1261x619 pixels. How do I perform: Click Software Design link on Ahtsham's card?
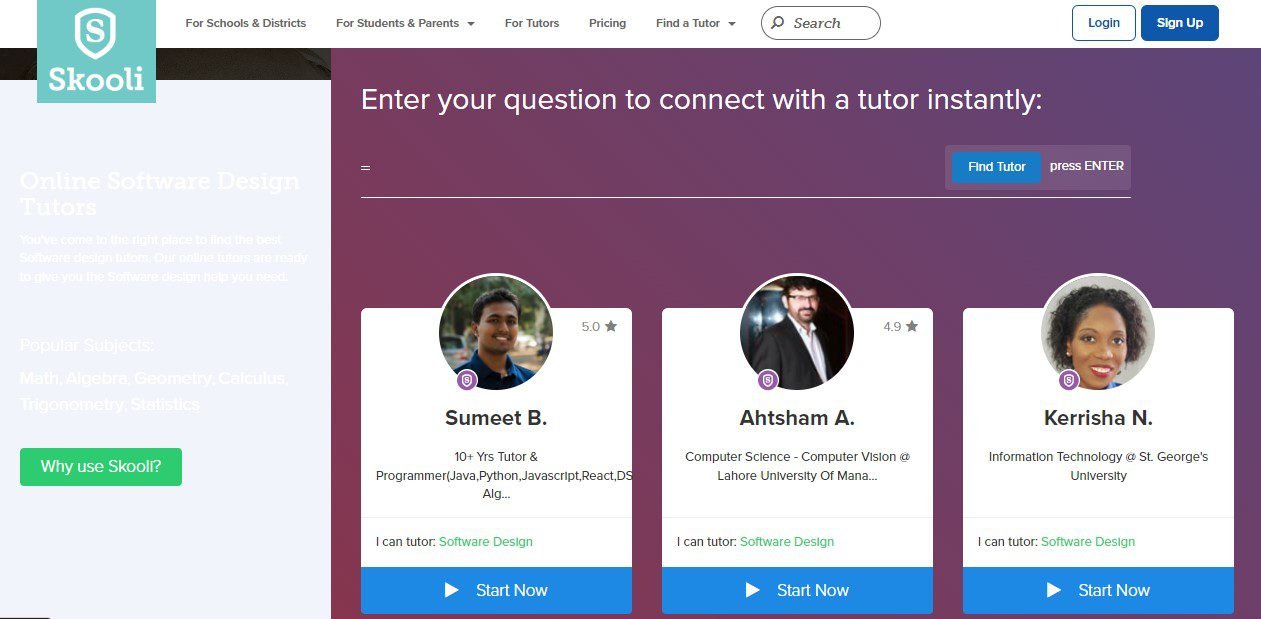point(787,542)
